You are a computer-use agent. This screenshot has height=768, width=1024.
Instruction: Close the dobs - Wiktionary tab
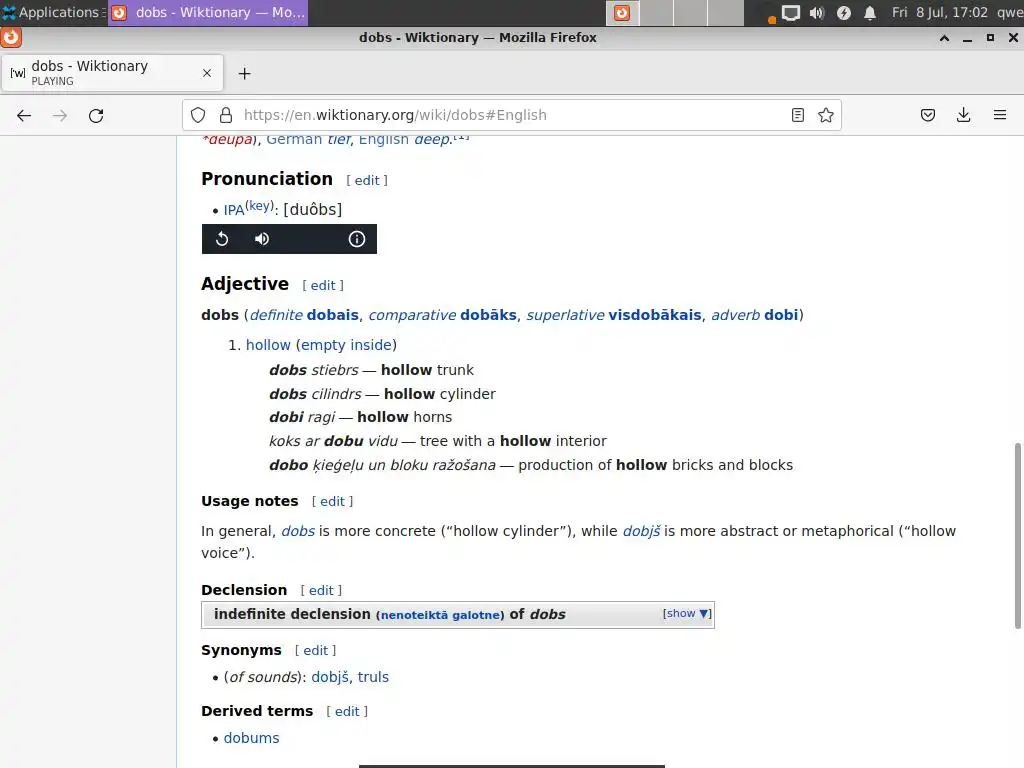click(x=207, y=73)
